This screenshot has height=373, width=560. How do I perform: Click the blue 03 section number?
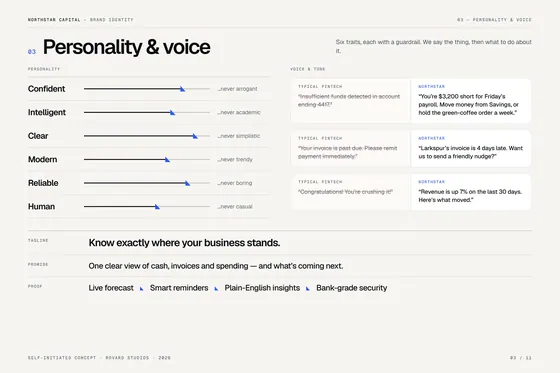32,52
